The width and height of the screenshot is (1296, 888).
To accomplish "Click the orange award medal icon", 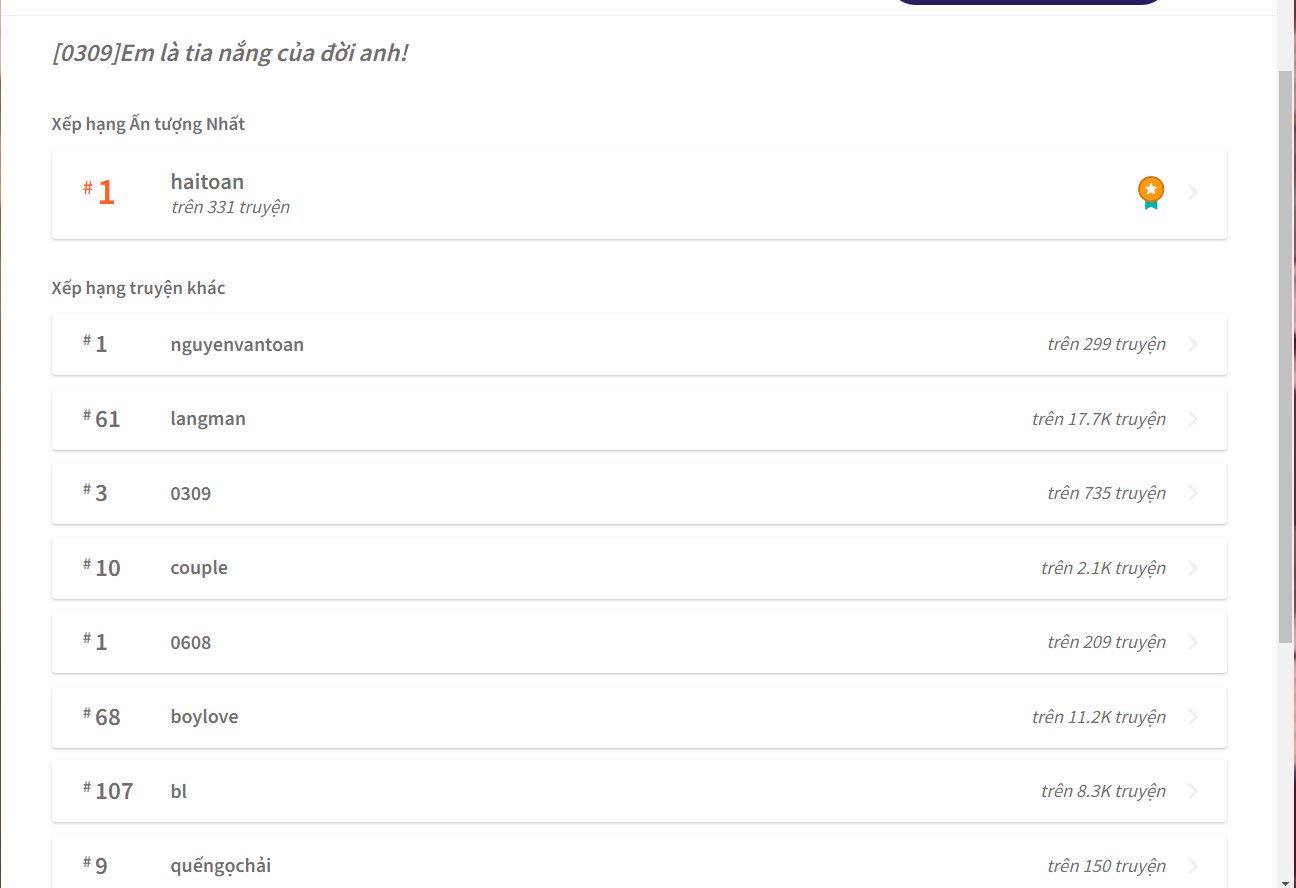I will pyautogui.click(x=1151, y=193).
